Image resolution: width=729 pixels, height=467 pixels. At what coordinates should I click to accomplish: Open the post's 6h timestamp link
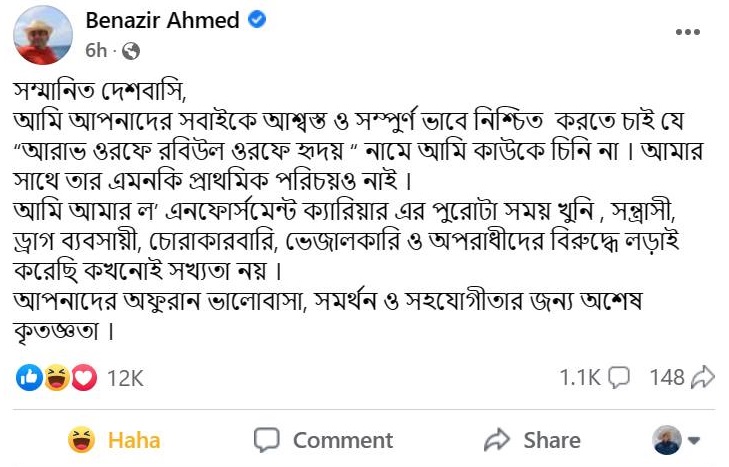(96, 49)
